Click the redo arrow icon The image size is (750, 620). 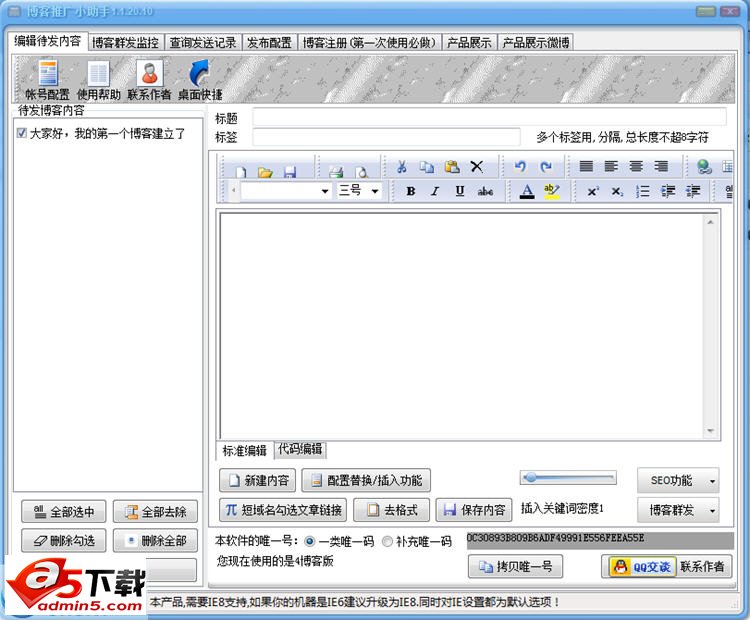(545, 166)
